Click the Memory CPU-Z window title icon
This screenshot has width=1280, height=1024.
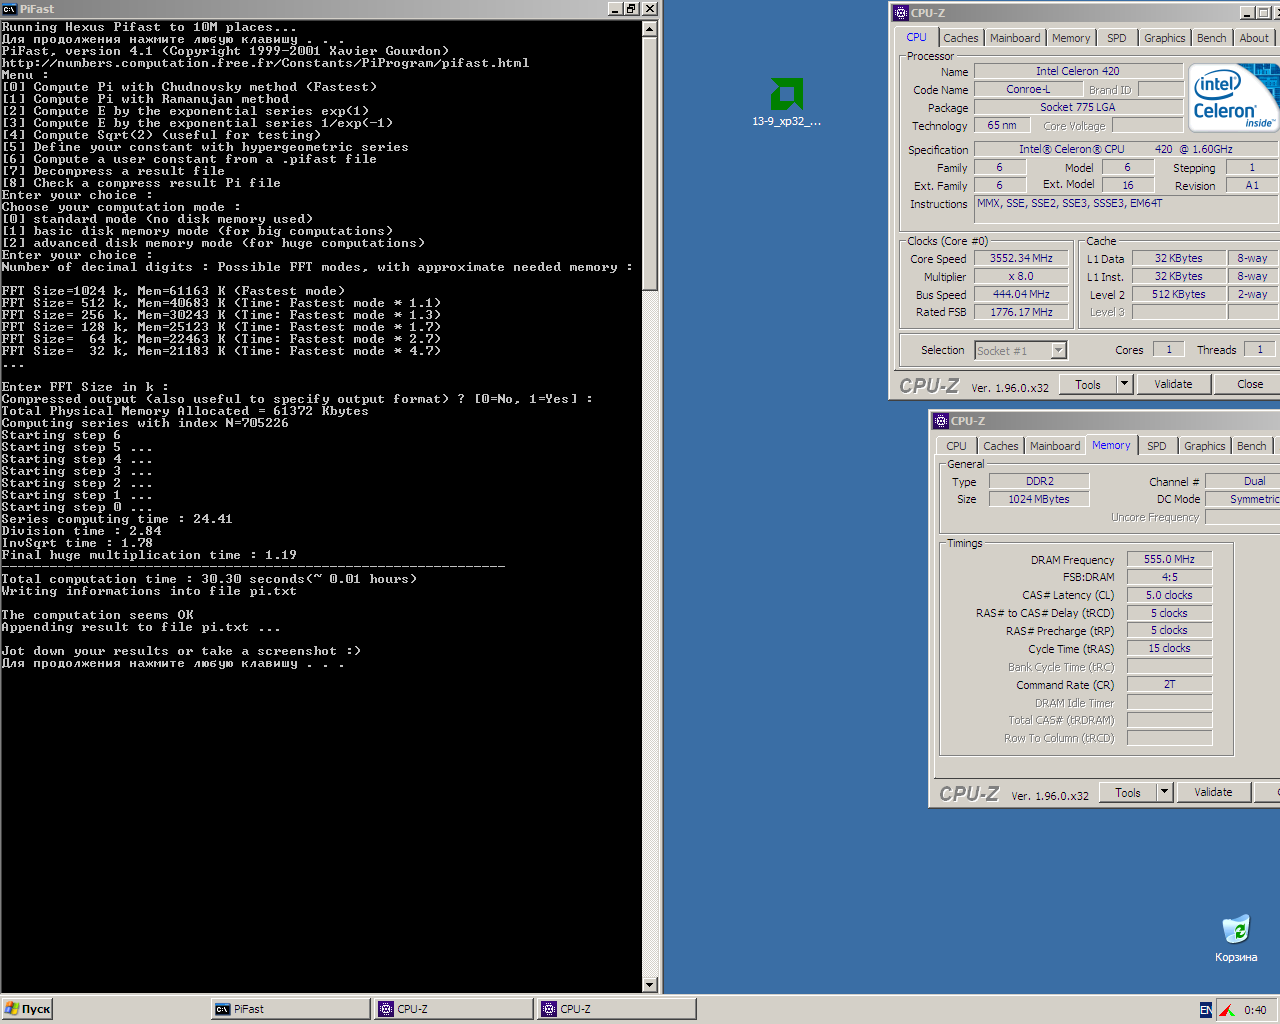[940, 421]
